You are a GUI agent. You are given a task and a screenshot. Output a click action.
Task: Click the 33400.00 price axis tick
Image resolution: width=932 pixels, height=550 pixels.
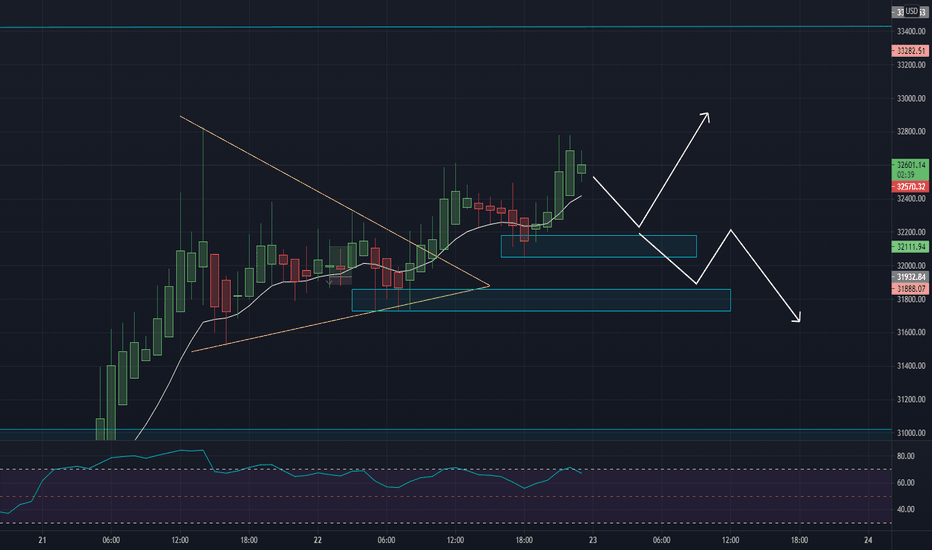pos(911,32)
